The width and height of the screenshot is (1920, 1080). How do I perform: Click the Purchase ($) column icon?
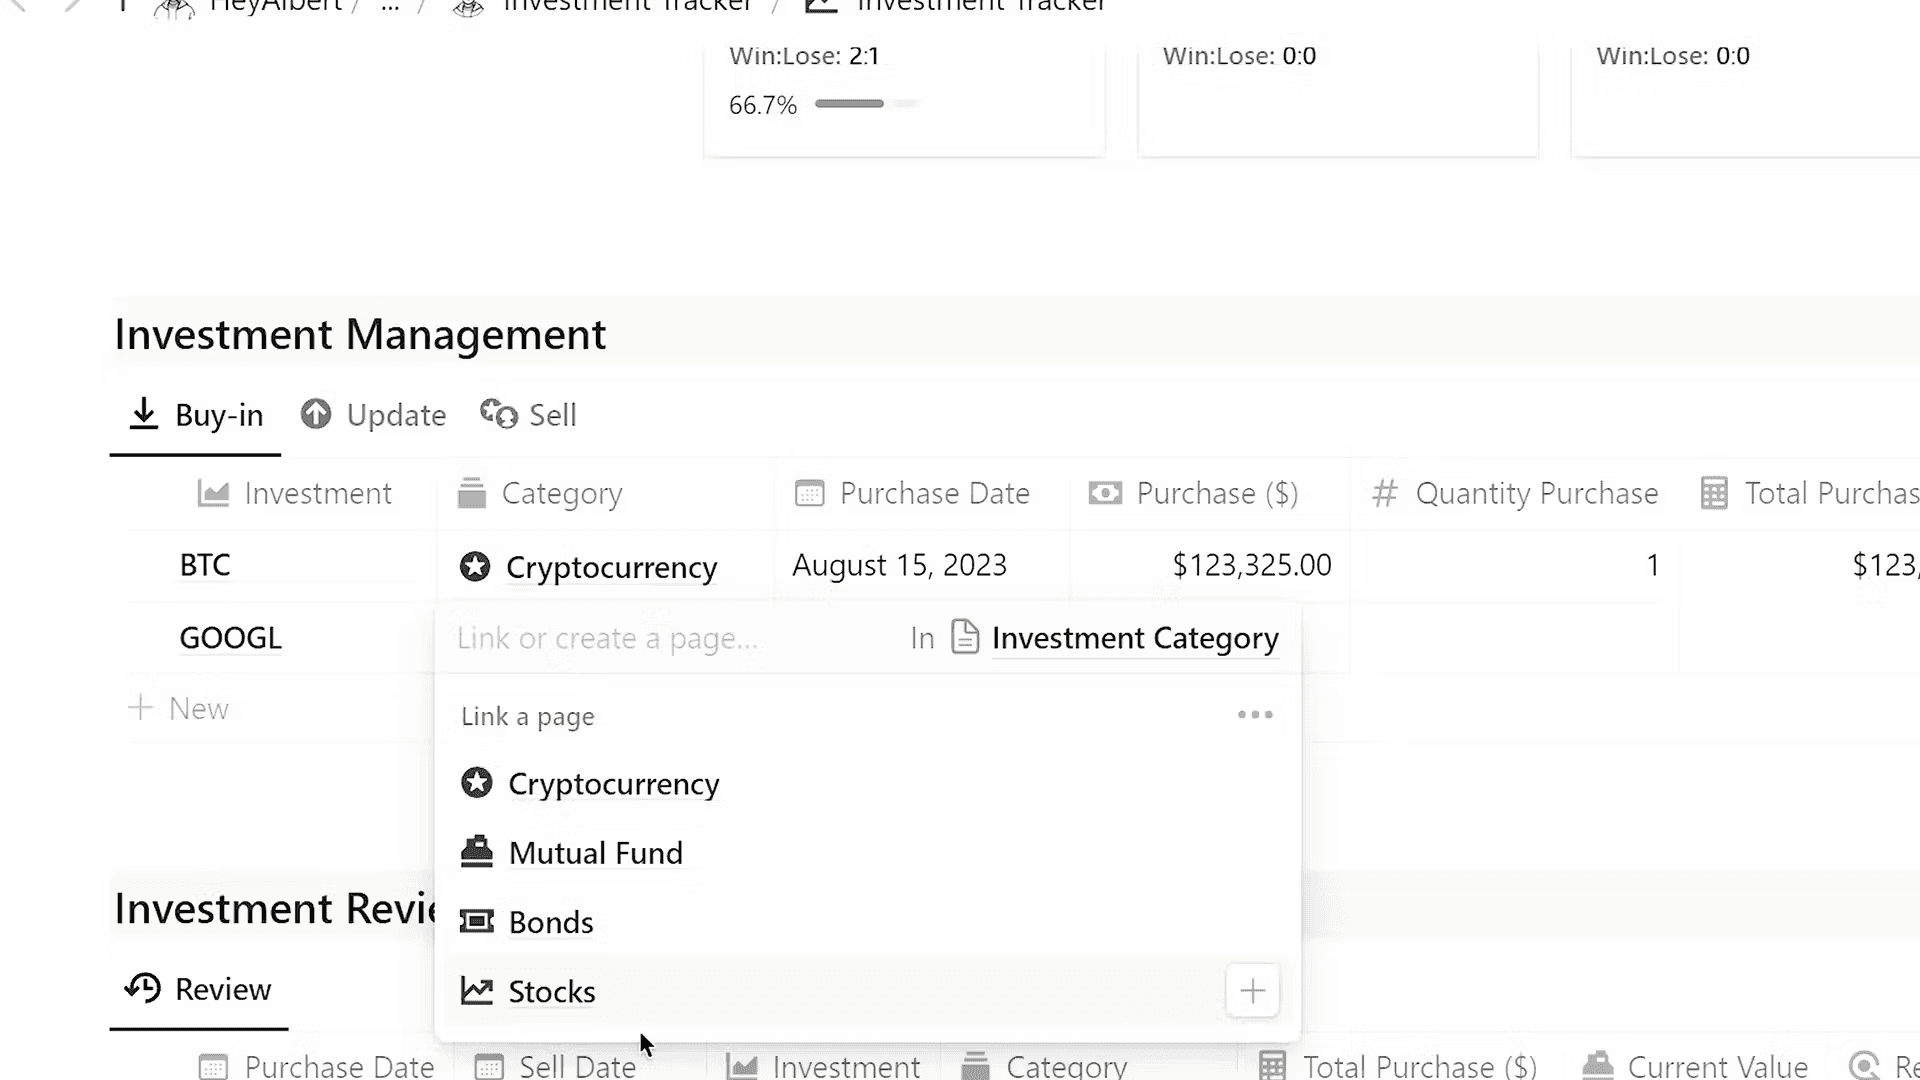(x=1106, y=493)
